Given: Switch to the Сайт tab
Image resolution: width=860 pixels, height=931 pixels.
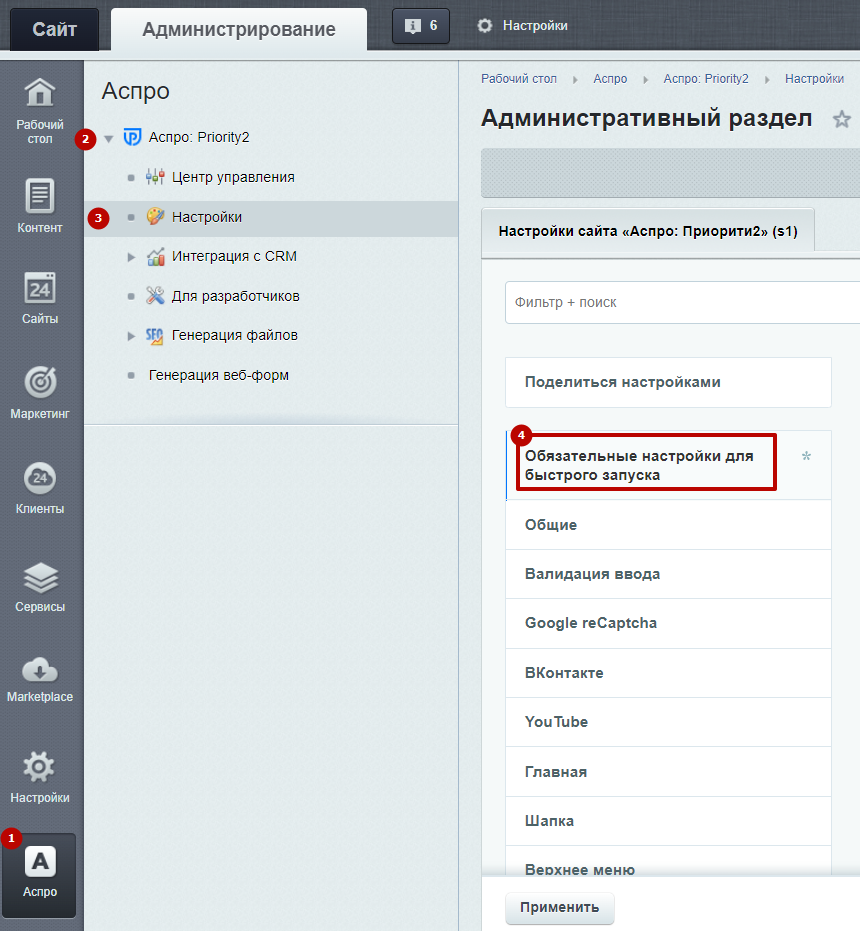Looking at the screenshot, I should pos(54,29).
